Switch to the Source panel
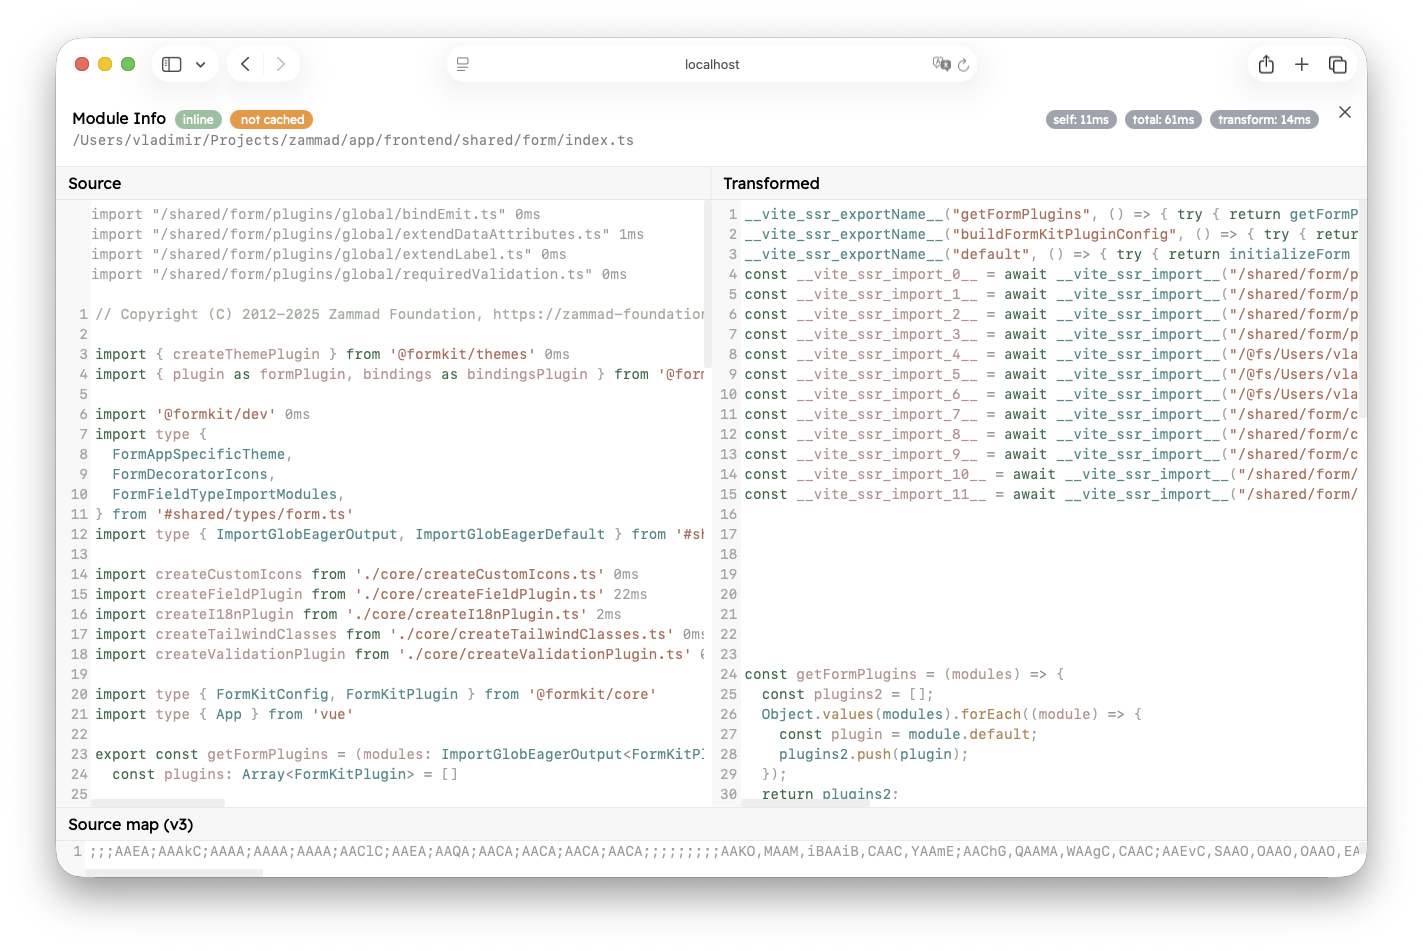The width and height of the screenshot is (1423, 951). 95,183
